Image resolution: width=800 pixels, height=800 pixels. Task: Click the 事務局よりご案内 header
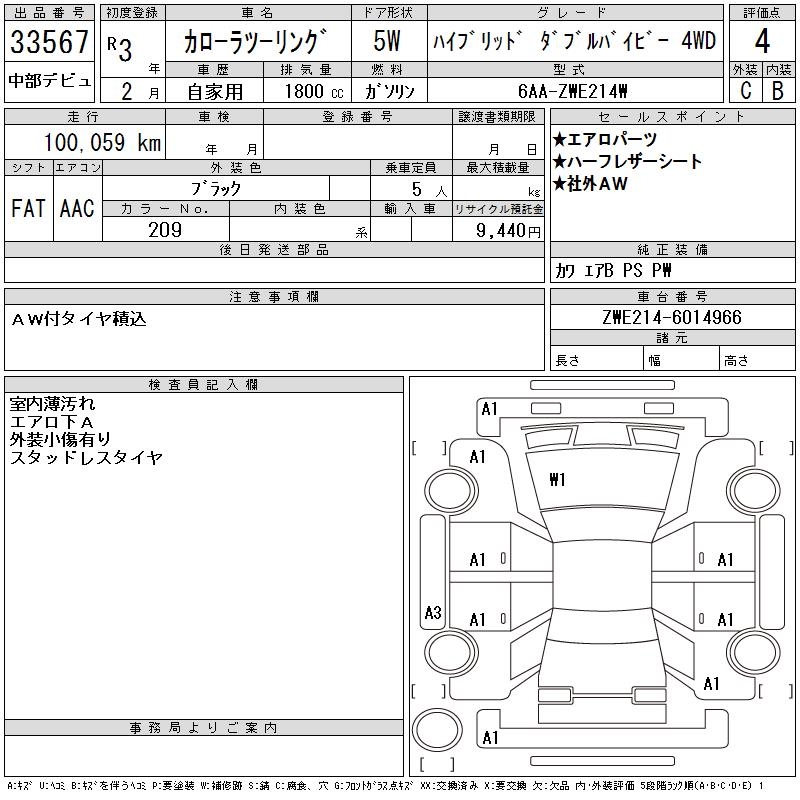pyautogui.click(x=204, y=728)
